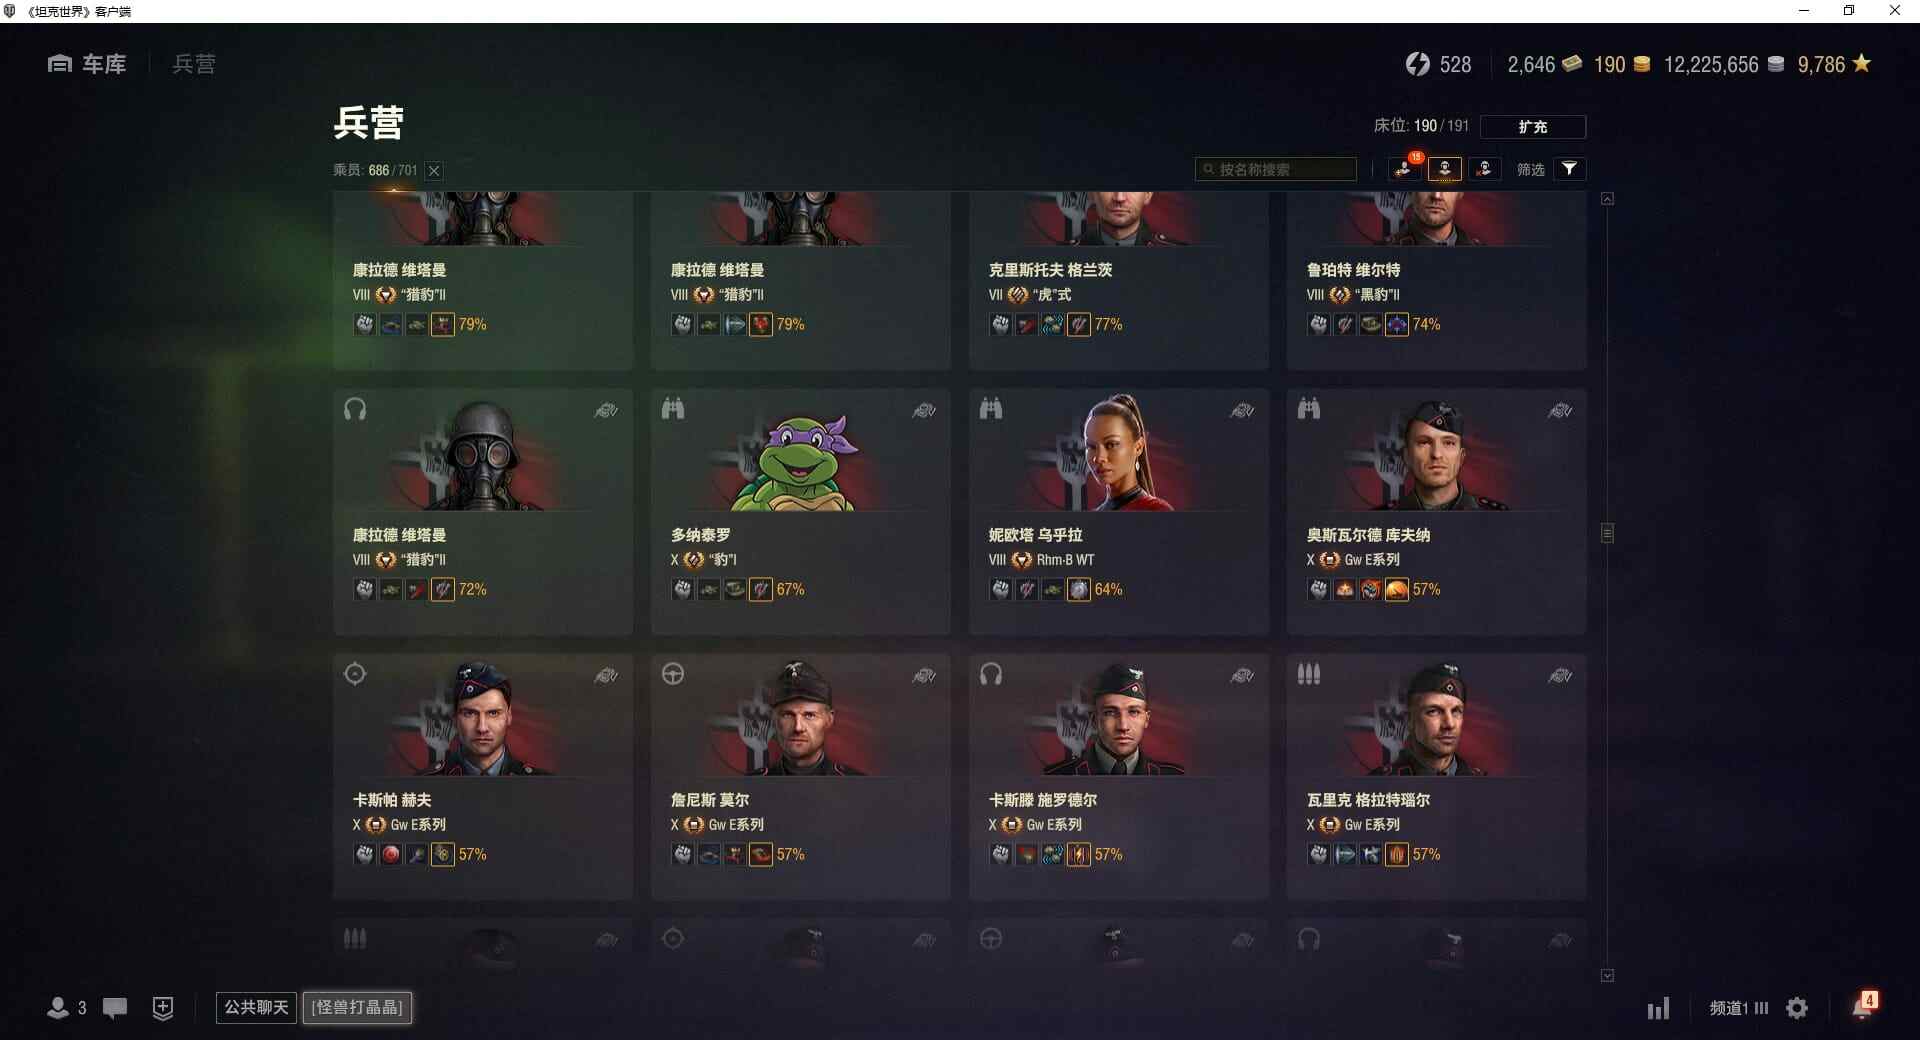Viewport: 1920px width, 1040px height.
Task: Open the recruits tab with red badge
Action: [x=1405, y=169]
